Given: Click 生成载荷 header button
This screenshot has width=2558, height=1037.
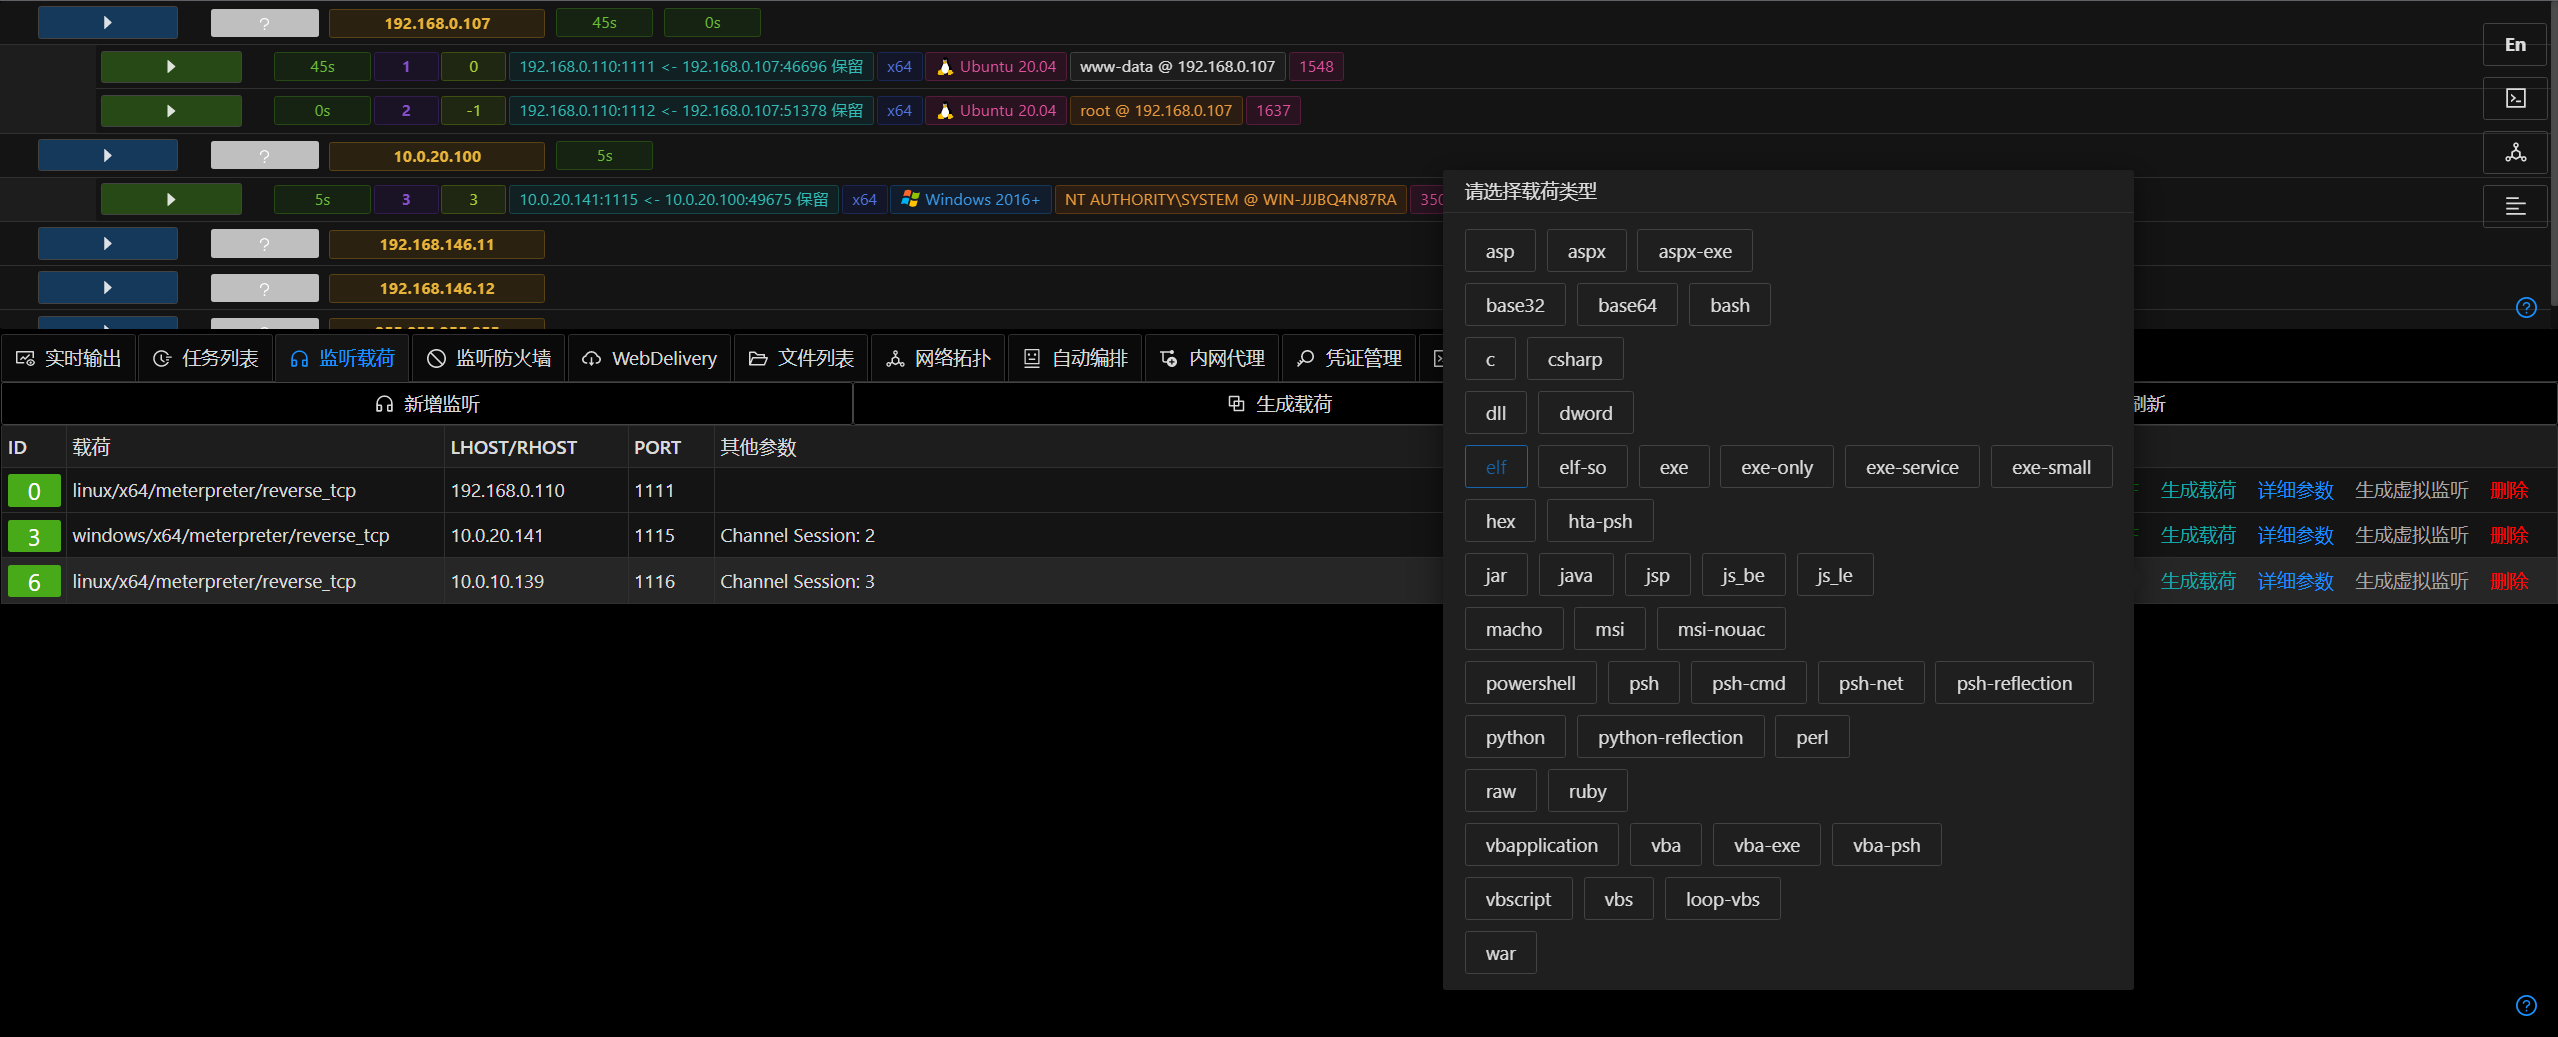Looking at the screenshot, I should point(1280,404).
